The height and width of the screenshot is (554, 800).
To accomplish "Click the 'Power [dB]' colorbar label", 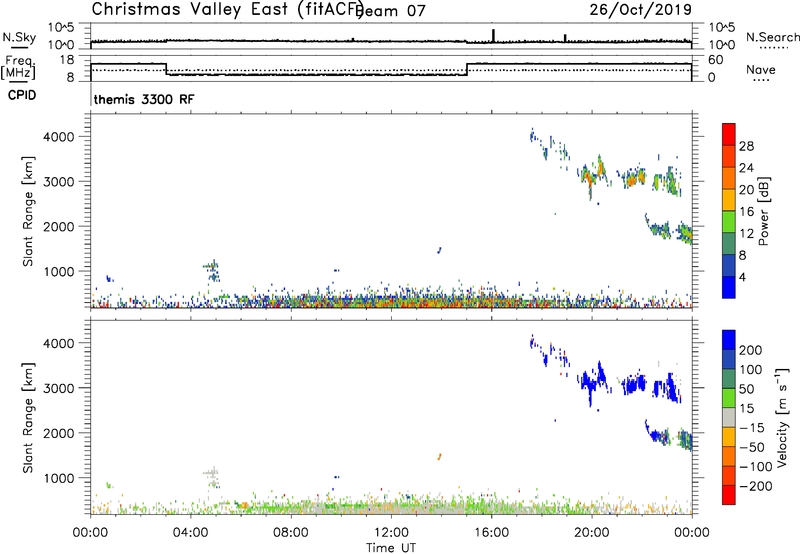I will click(x=764, y=211).
